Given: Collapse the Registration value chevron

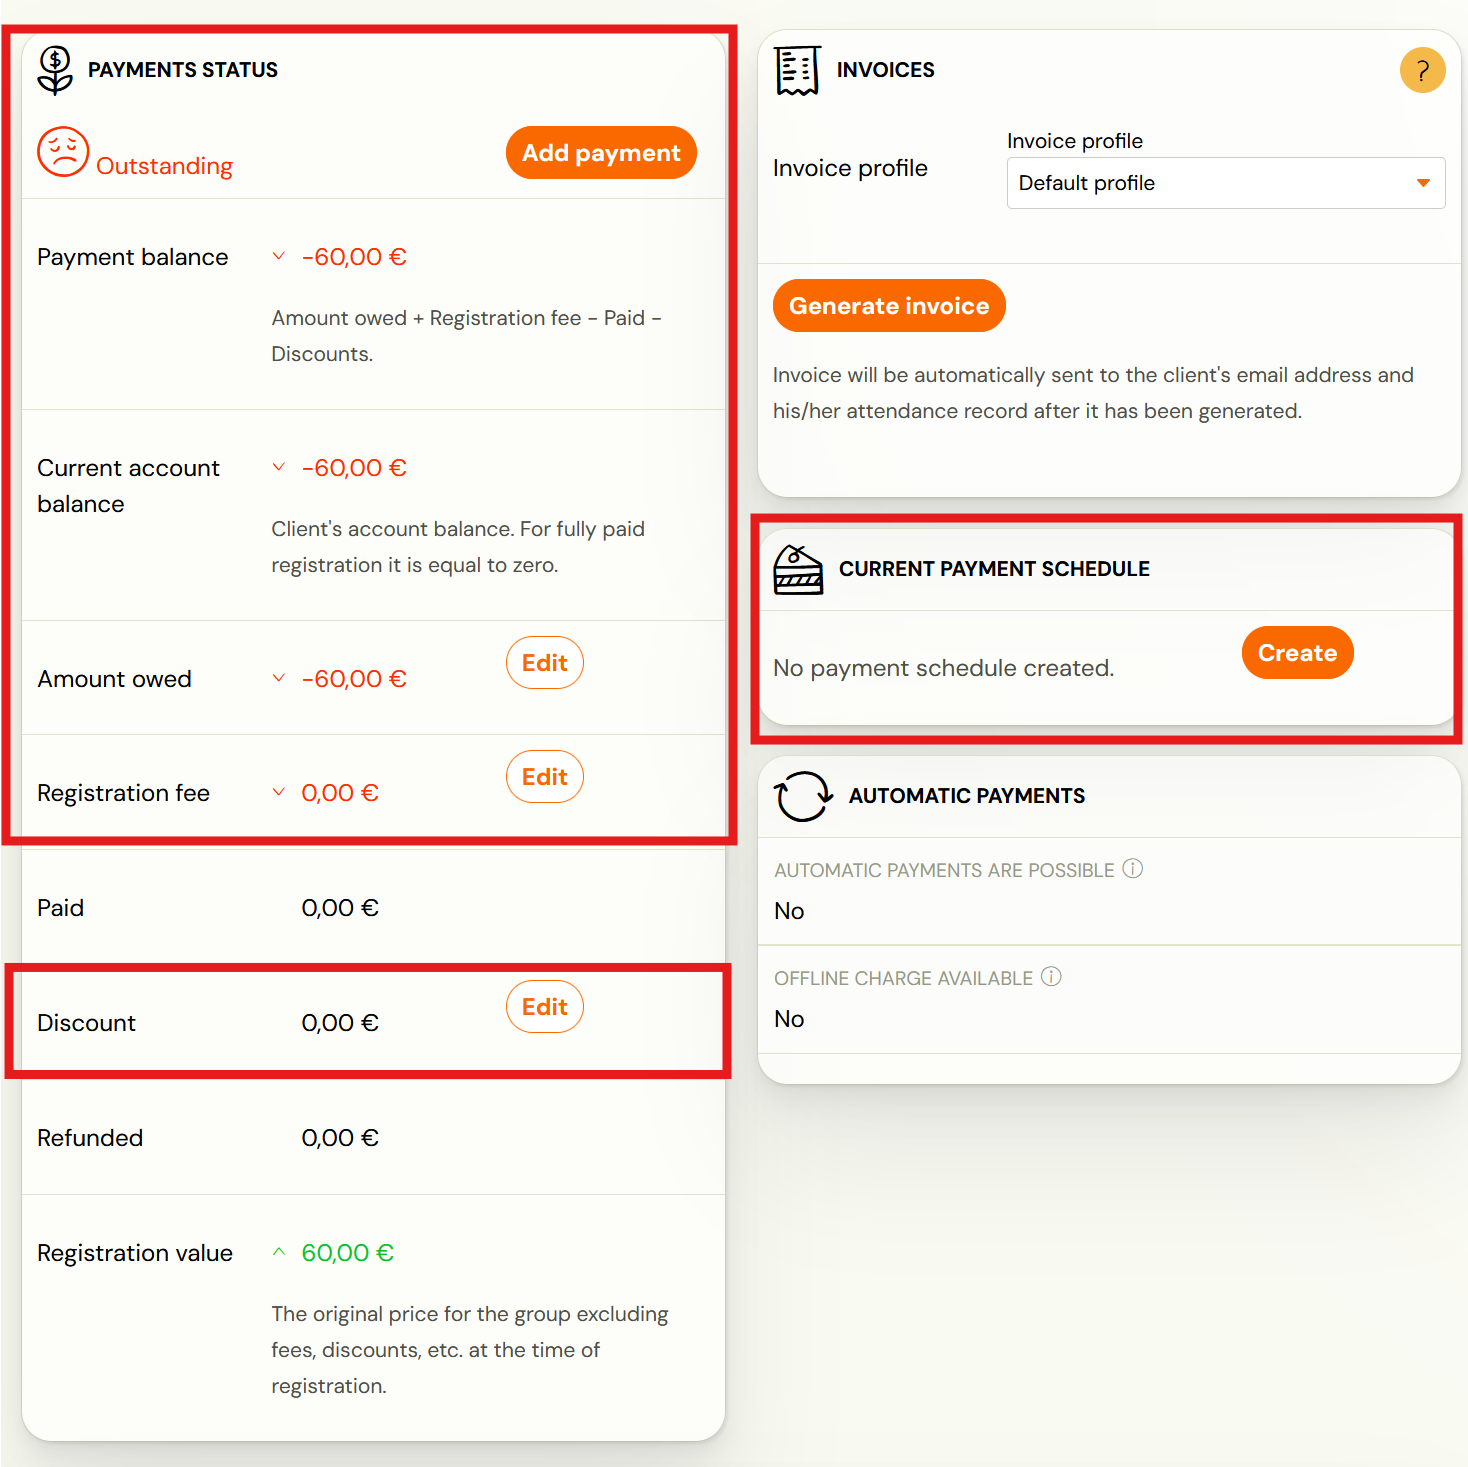Looking at the screenshot, I should [279, 1253].
